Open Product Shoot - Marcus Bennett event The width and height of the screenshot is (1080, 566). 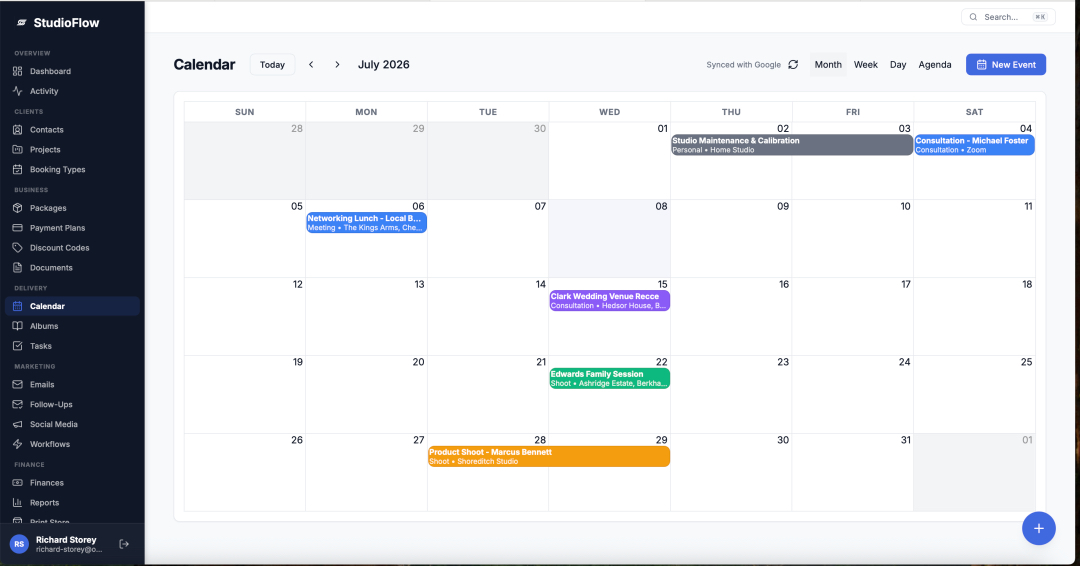coord(549,456)
